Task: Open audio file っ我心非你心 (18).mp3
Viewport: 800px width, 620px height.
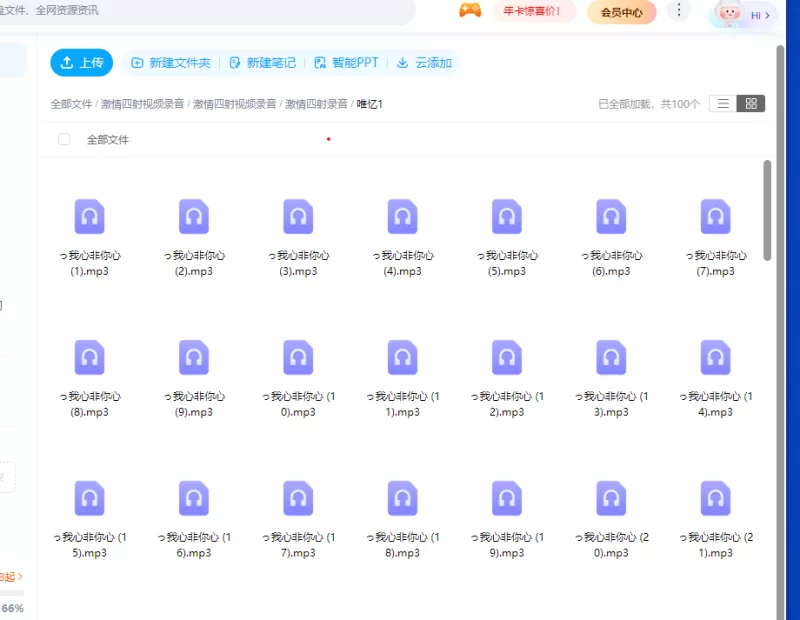Action: tap(403, 519)
